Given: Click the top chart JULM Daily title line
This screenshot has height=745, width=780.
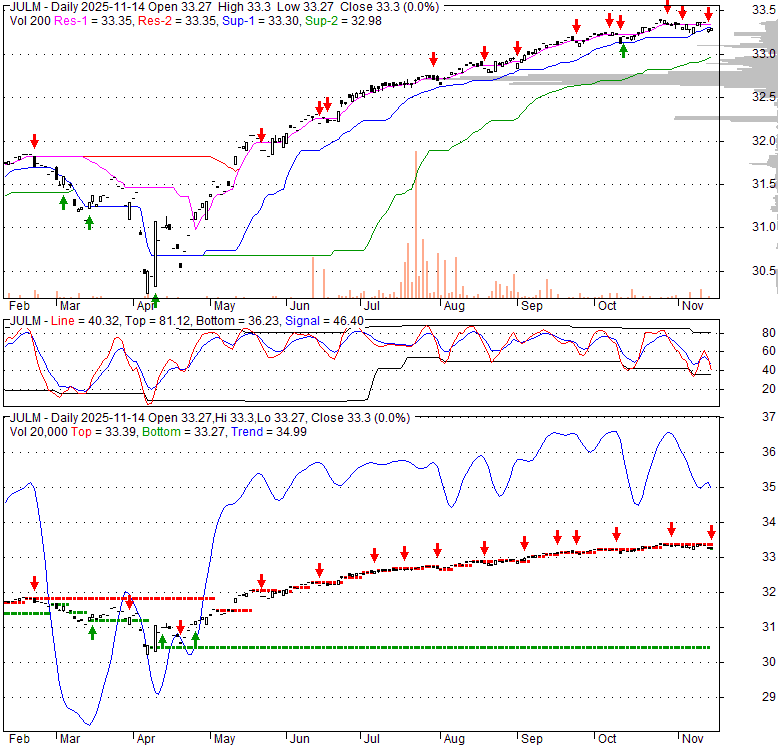Looking at the screenshot, I should [x=224, y=7].
